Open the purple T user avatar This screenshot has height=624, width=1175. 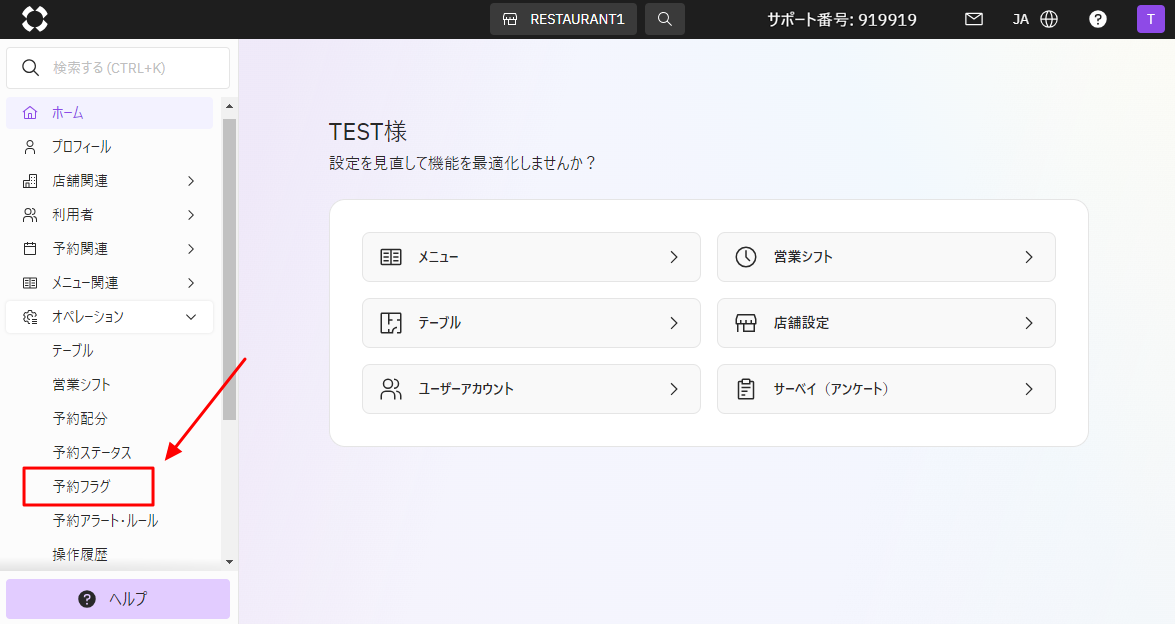tap(1150, 19)
